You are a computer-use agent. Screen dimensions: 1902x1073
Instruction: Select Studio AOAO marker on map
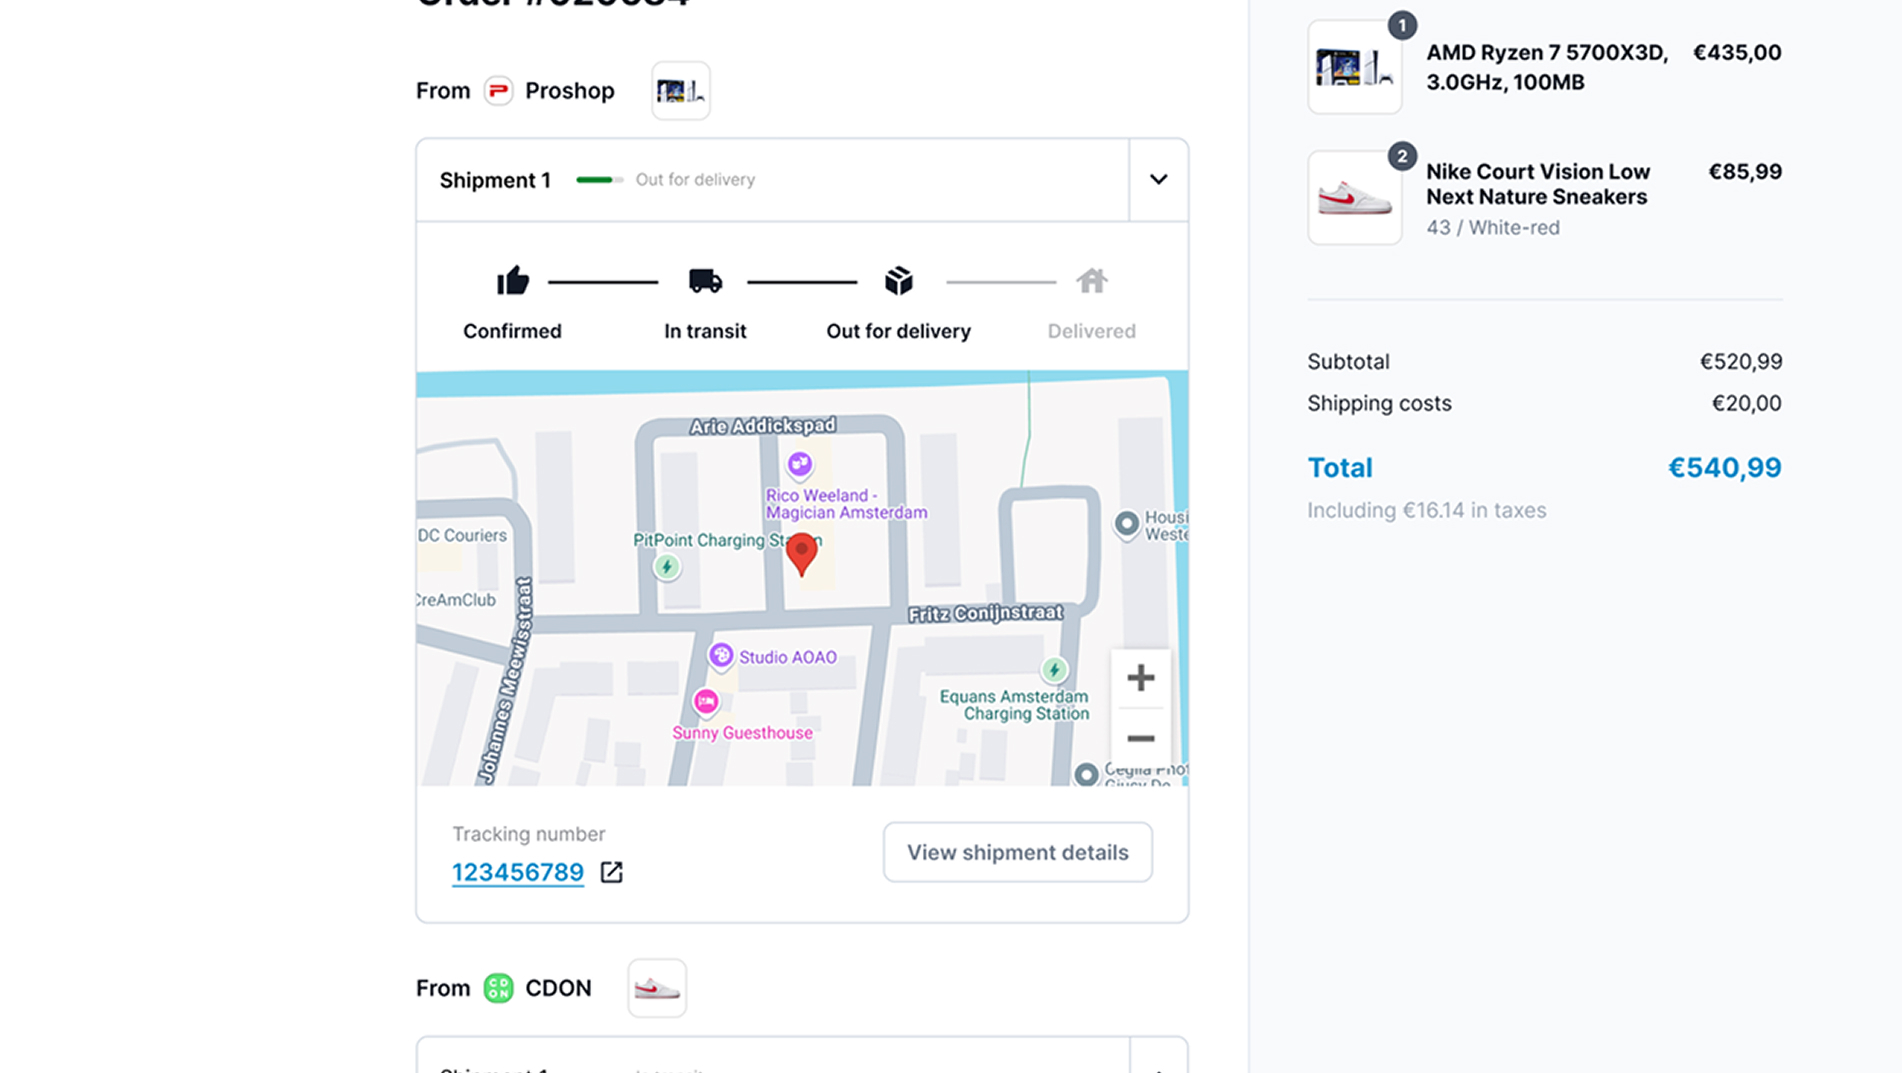[721, 656]
